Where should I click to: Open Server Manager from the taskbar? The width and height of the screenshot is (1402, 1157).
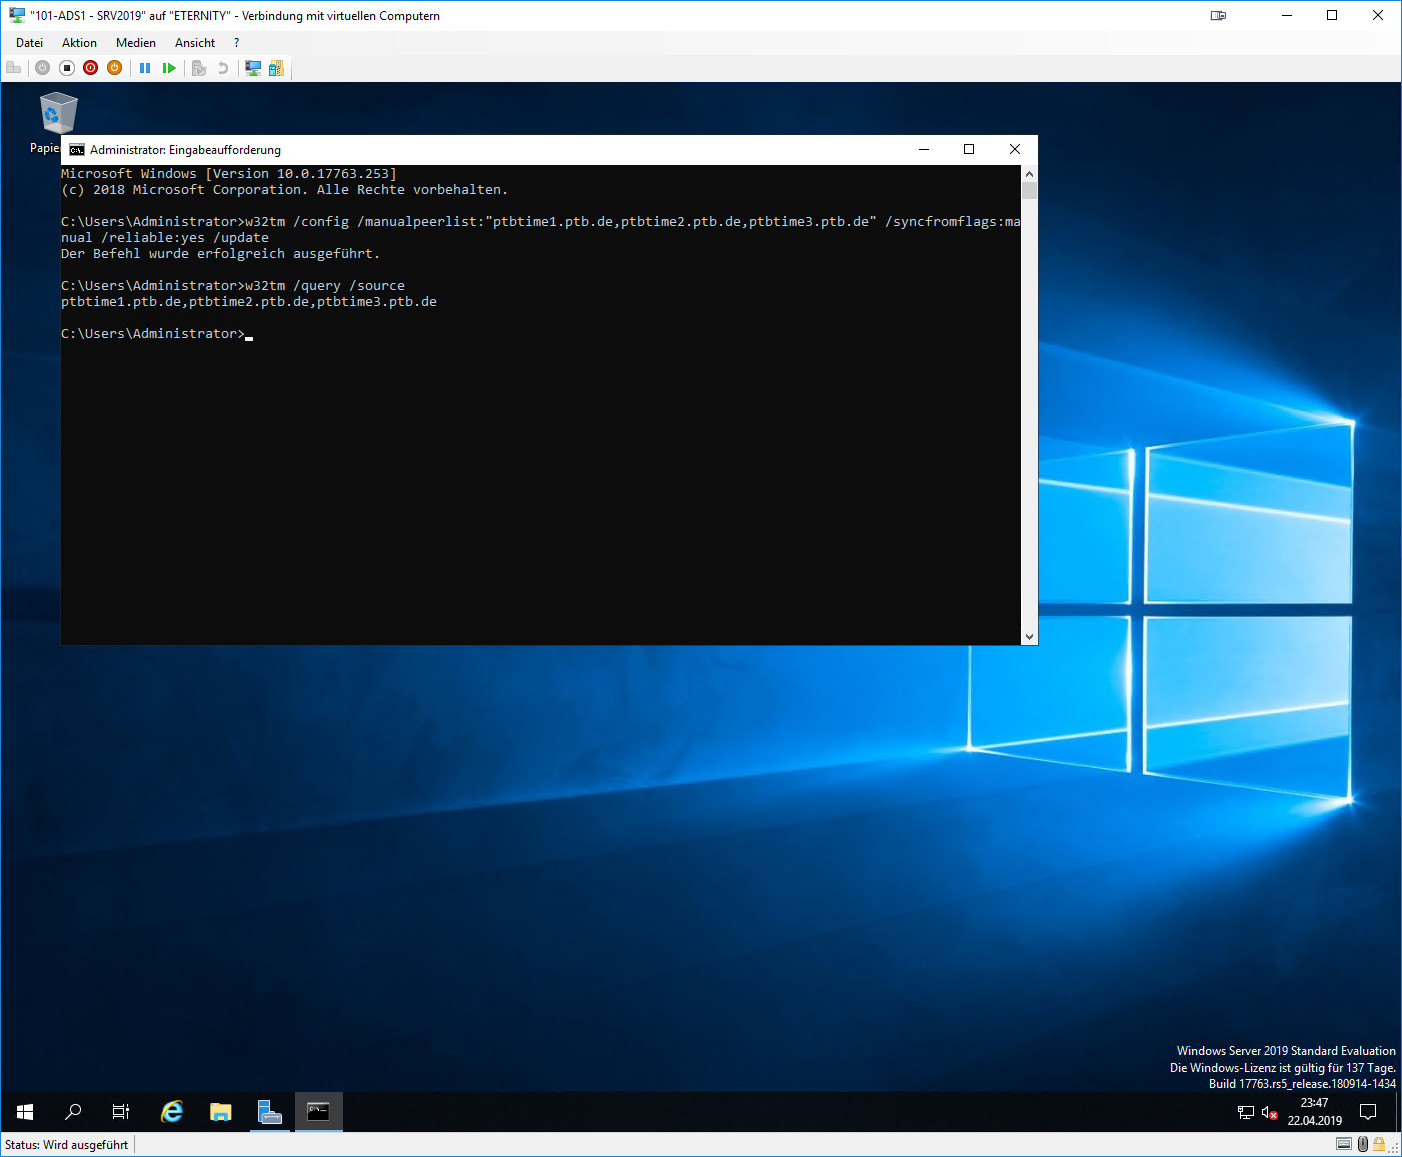pyautogui.click(x=269, y=1112)
